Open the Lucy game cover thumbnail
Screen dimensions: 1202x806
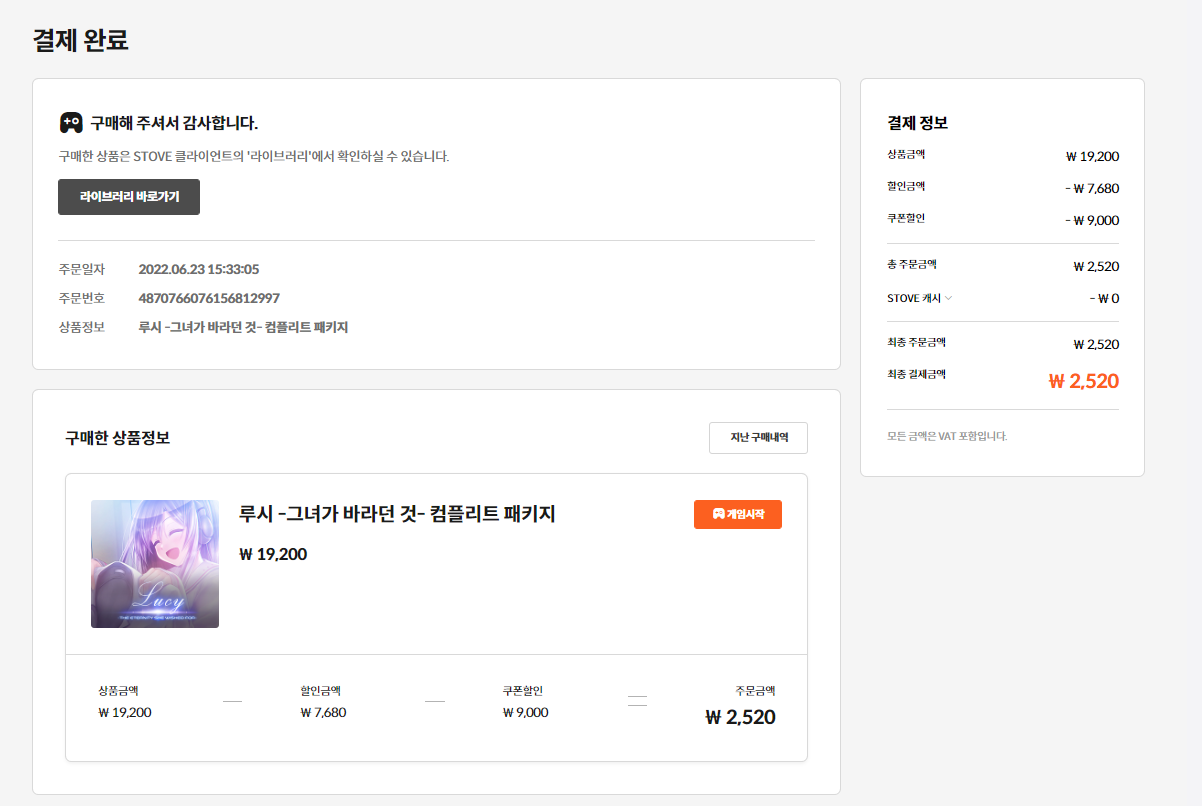click(x=155, y=564)
